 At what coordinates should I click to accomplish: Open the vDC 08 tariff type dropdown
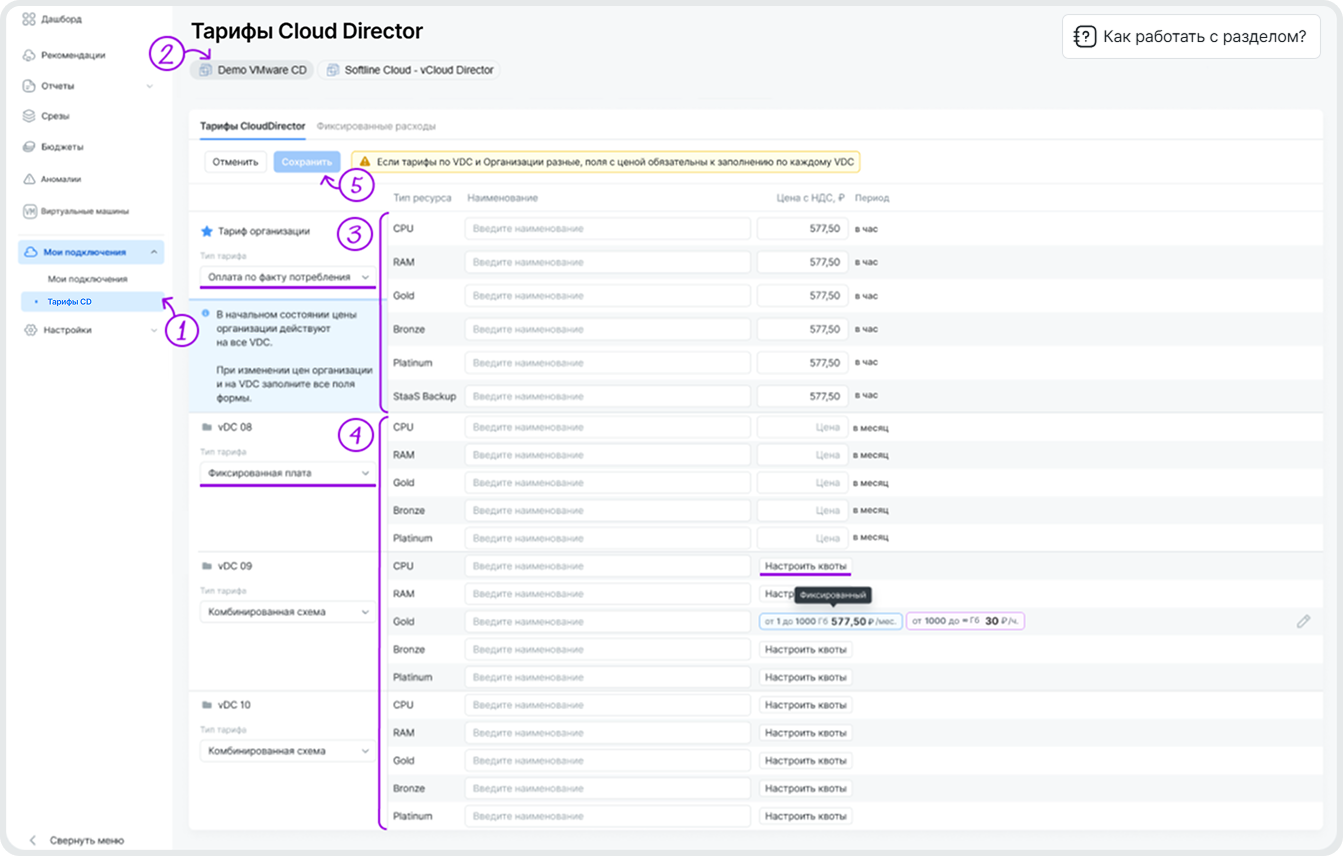tap(287, 472)
